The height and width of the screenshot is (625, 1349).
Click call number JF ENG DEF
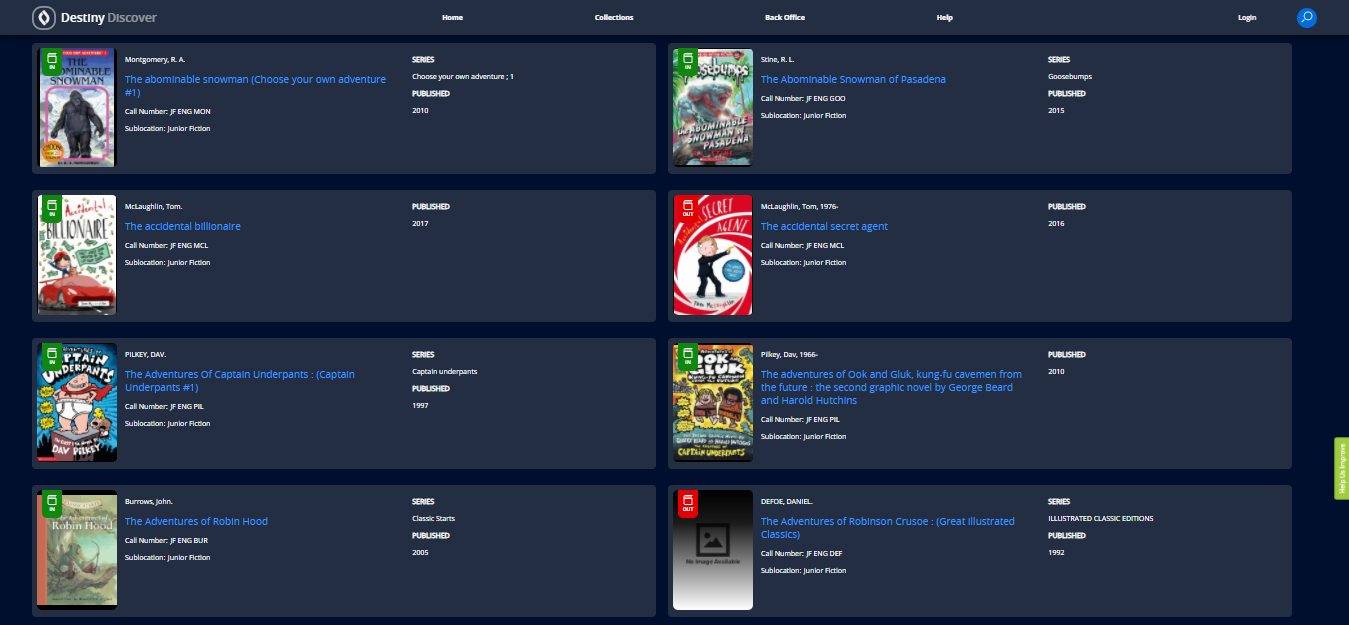(824, 553)
